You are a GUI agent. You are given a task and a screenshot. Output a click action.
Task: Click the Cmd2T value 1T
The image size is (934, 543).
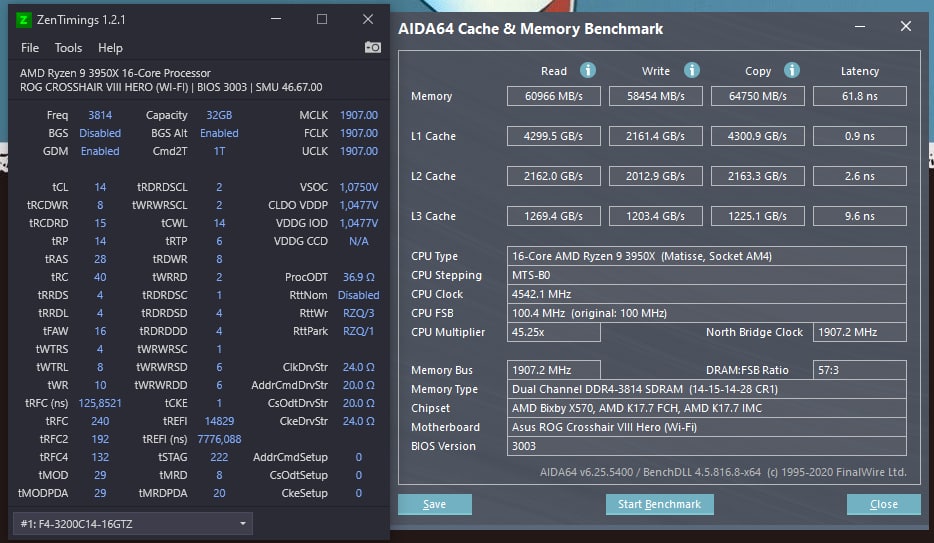[x=219, y=151]
